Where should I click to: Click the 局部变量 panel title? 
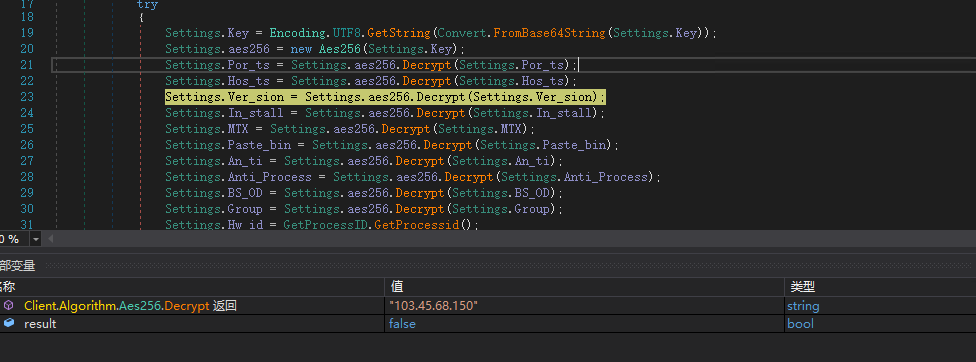point(17,266)
